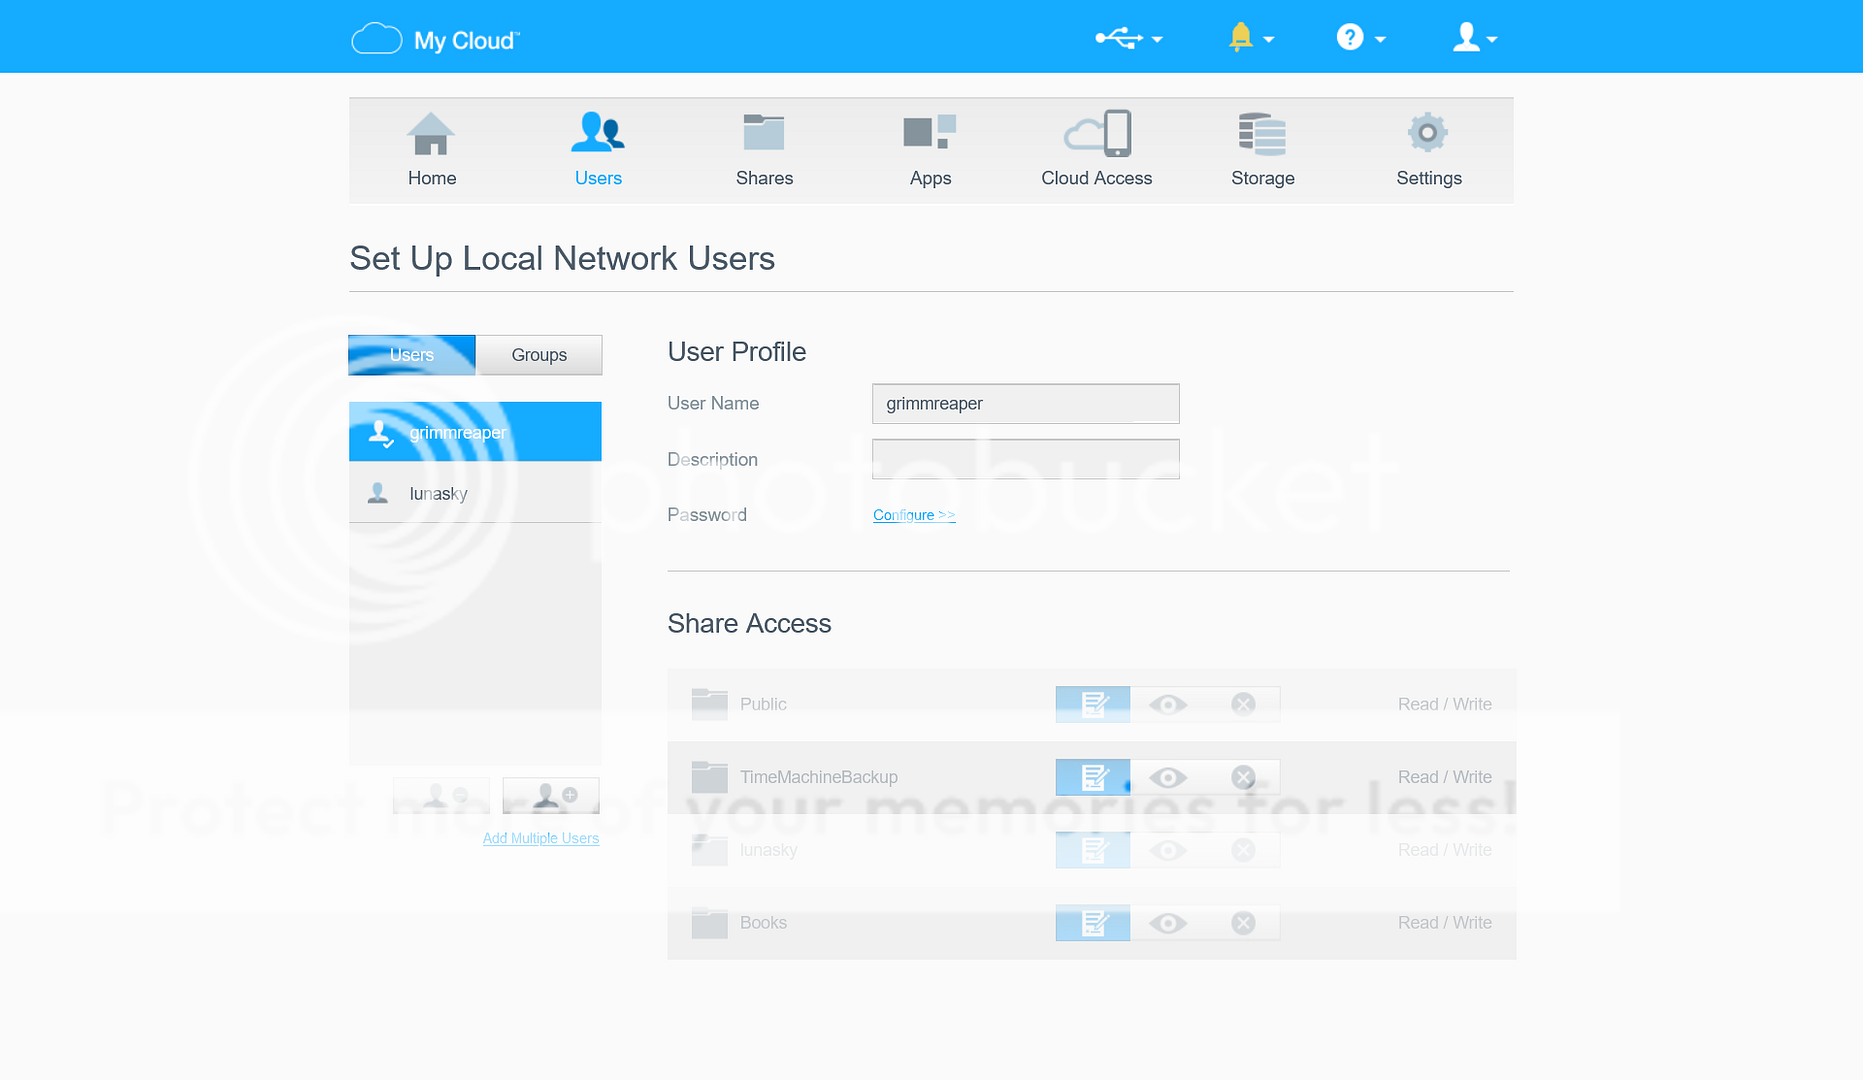Open the Storage section icon
1863x1080 pixels.
[x=1262, y=134]
